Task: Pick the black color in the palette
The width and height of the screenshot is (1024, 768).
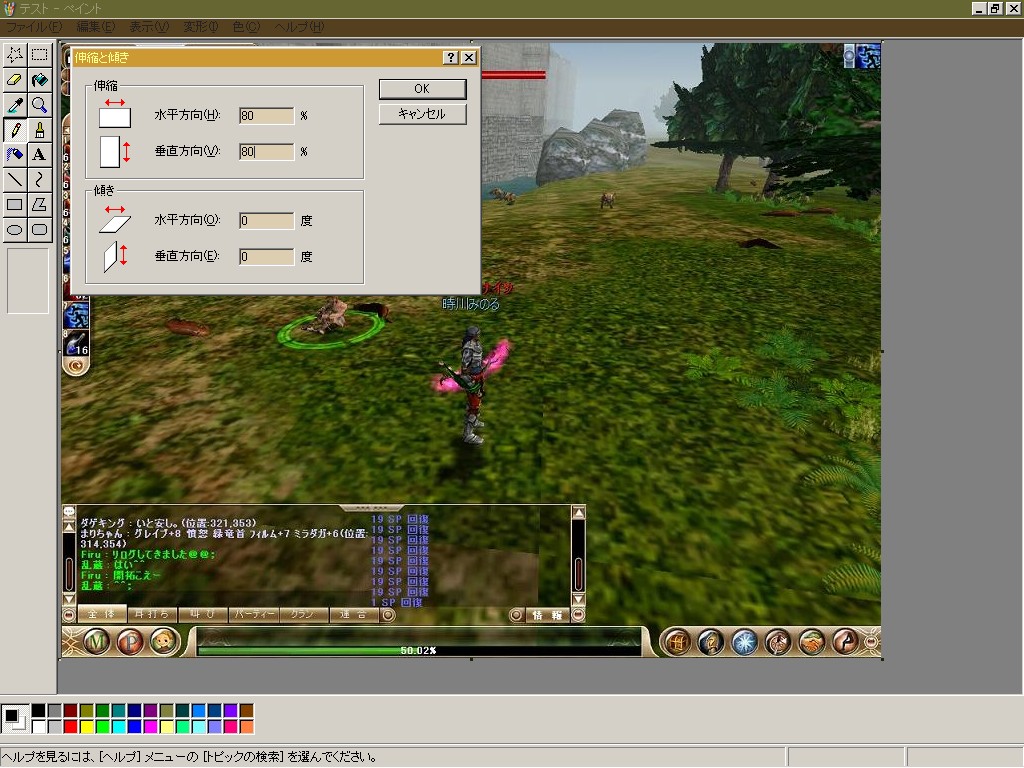Action: (39, 711)
